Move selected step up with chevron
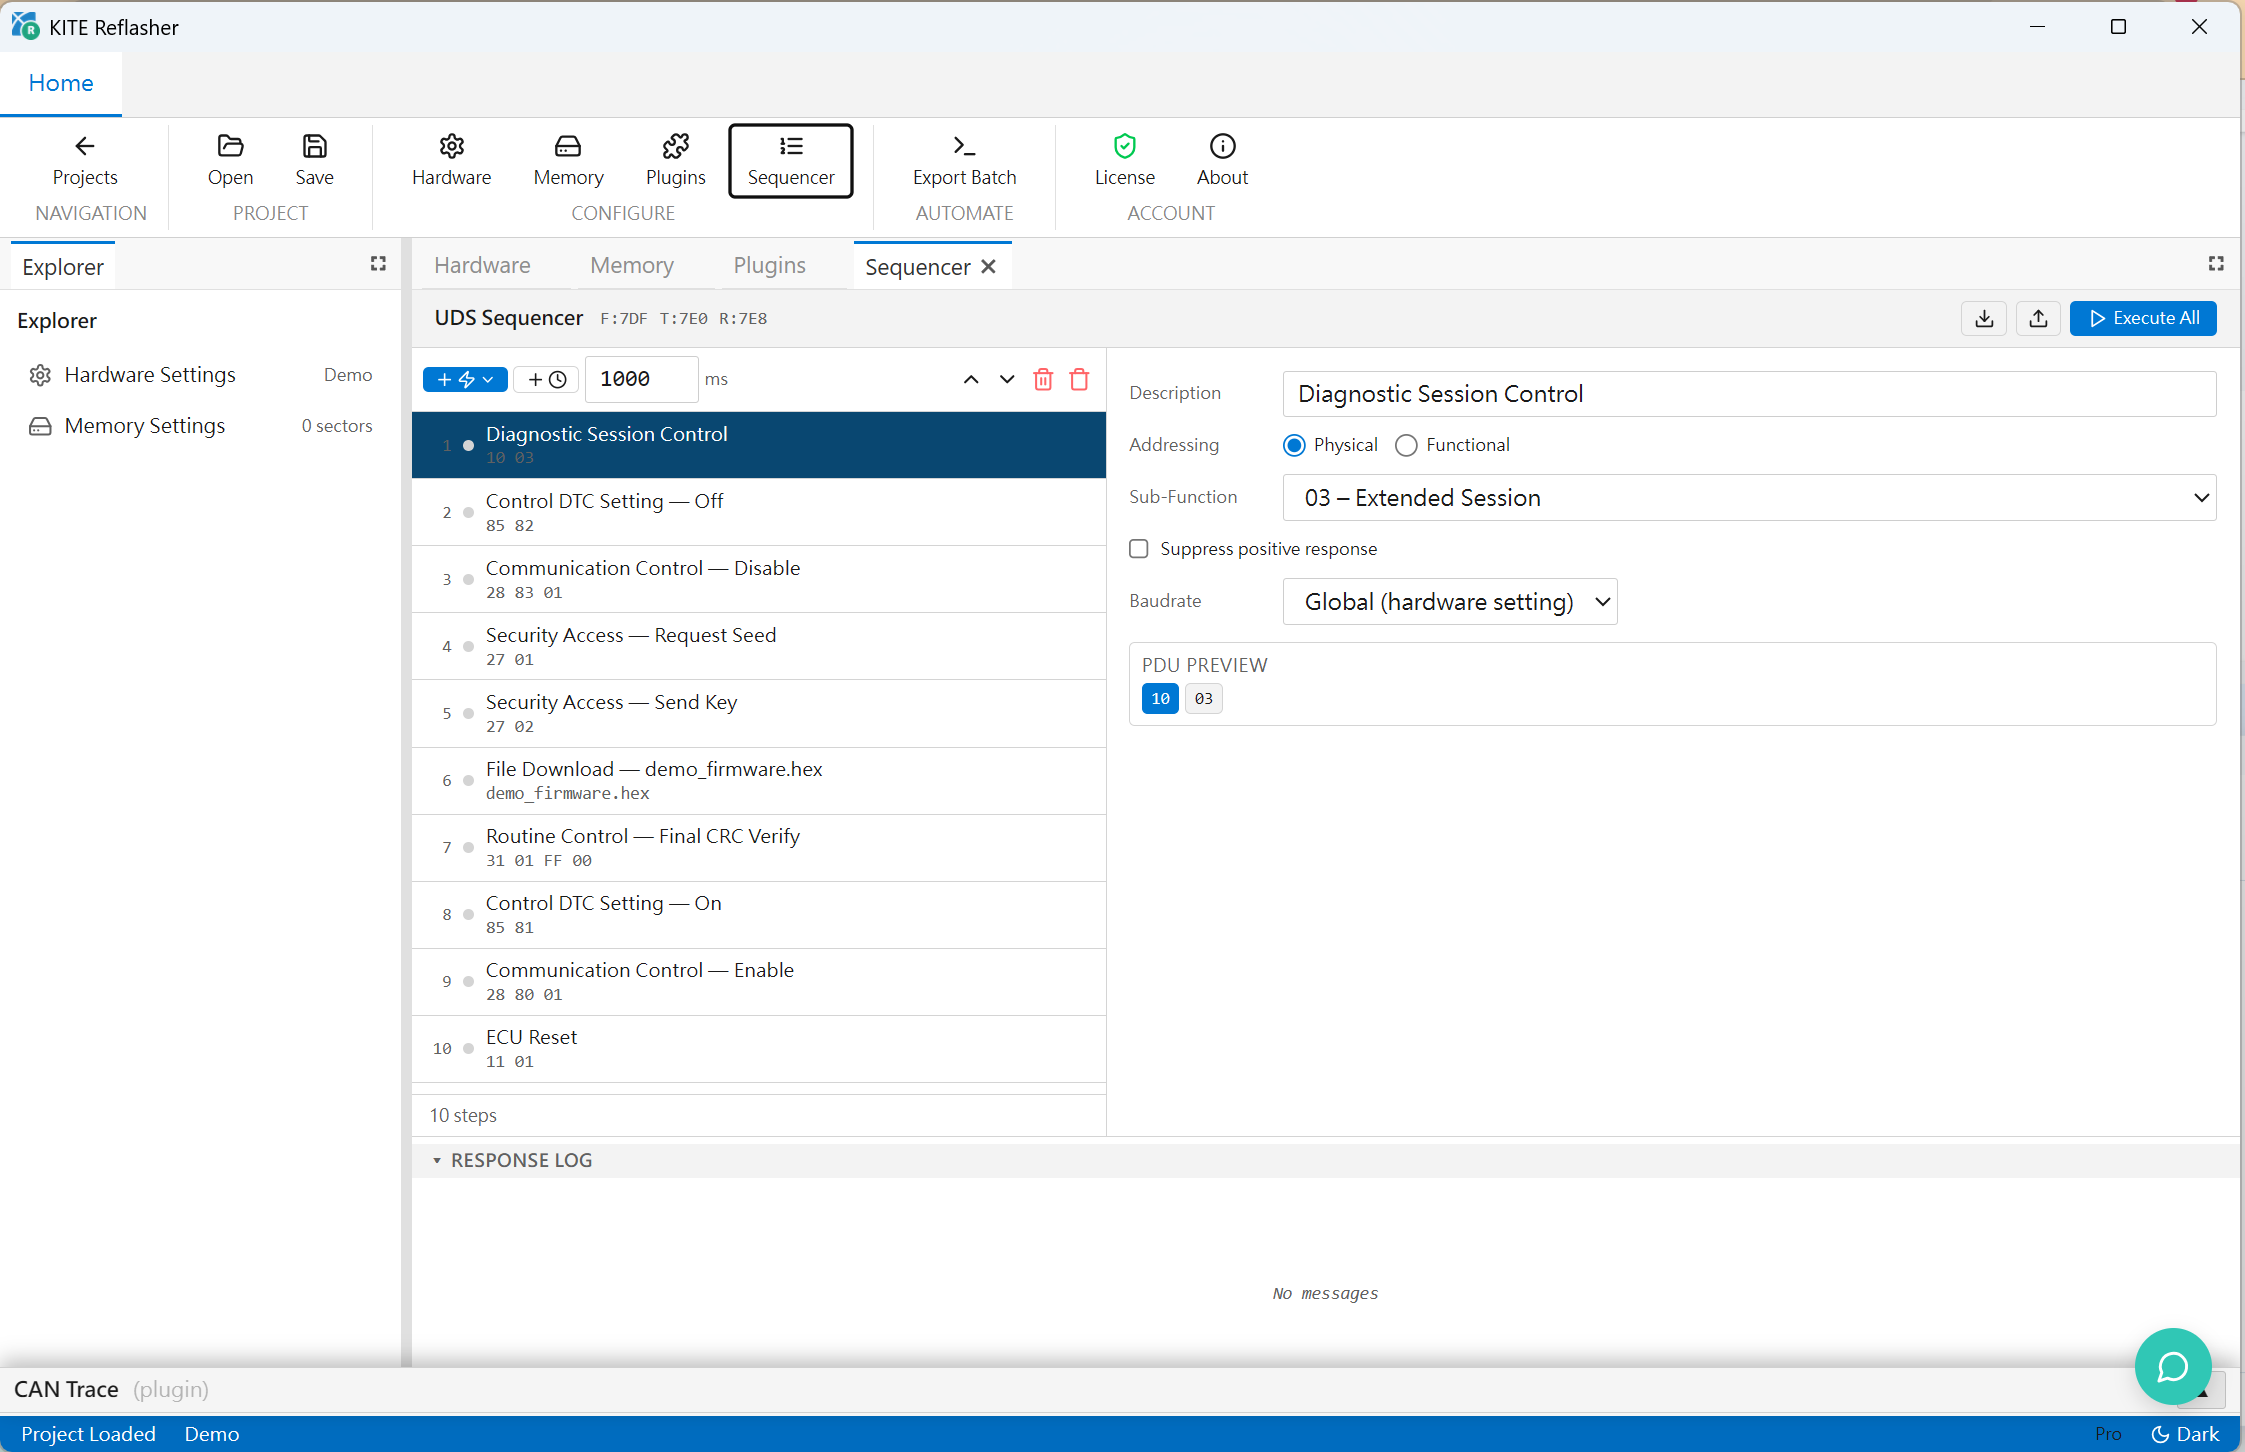The width and height of the screenshot is (2245, 1452). (970, 379)
